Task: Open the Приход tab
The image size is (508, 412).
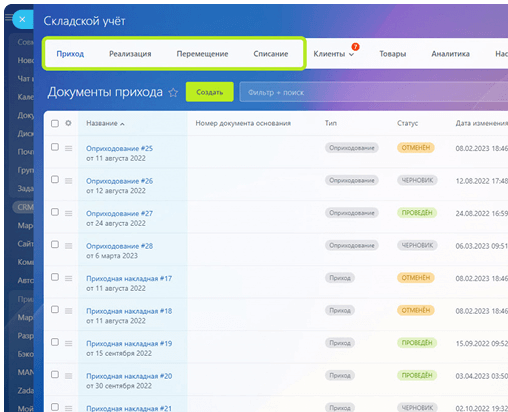Action: coord(70,54)
